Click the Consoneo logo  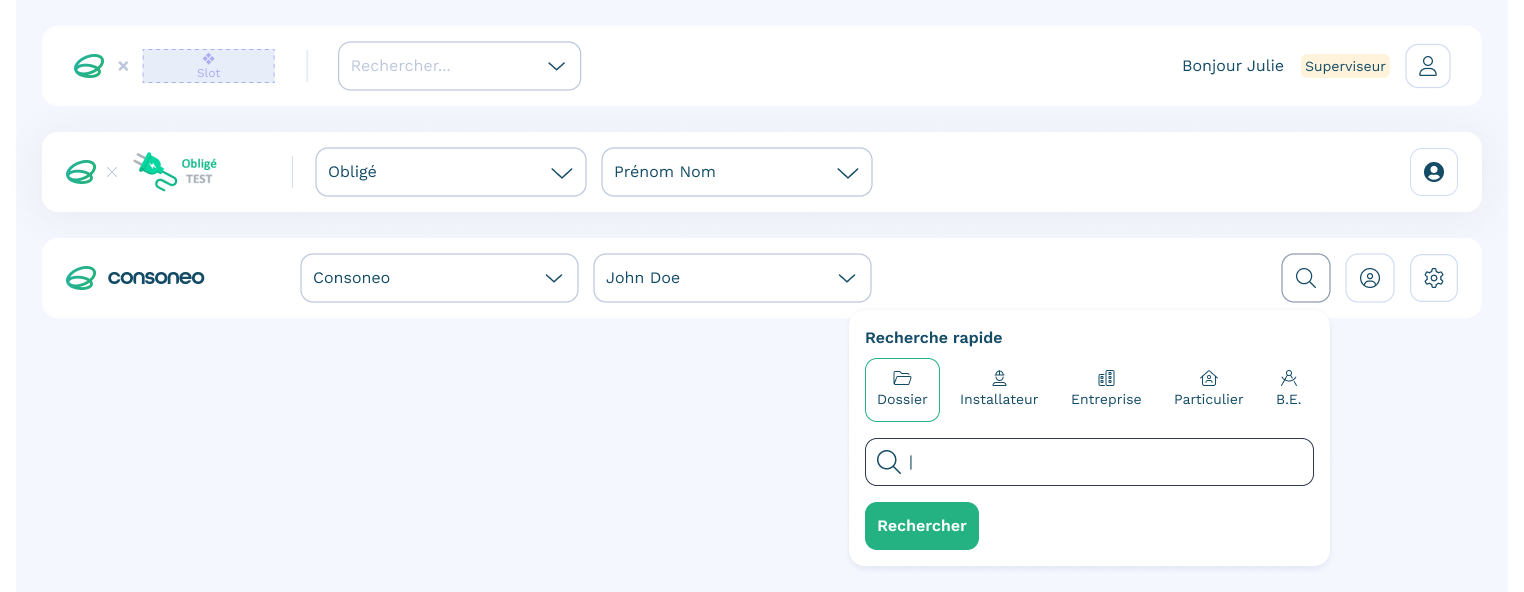(135, 278)
